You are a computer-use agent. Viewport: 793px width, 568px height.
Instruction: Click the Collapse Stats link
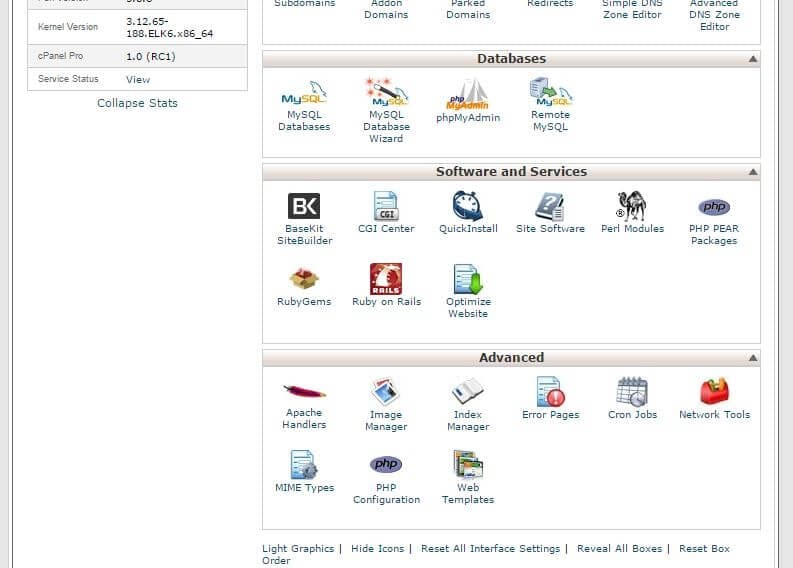[137, 103]
